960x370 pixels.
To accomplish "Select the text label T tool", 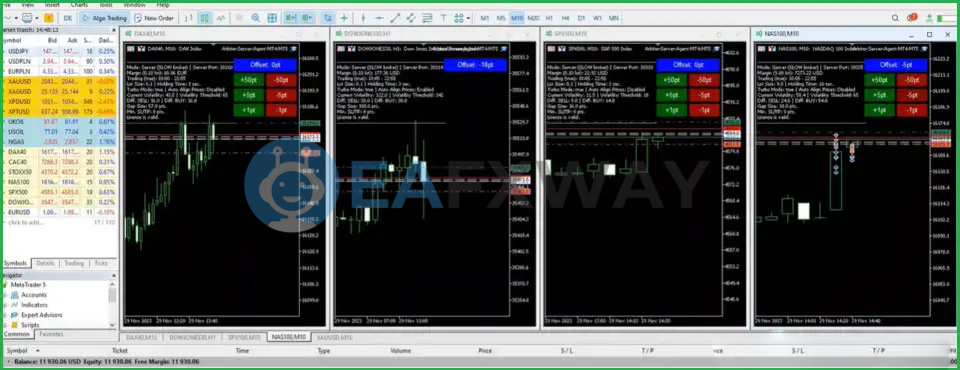I will [x=443, y=18].
